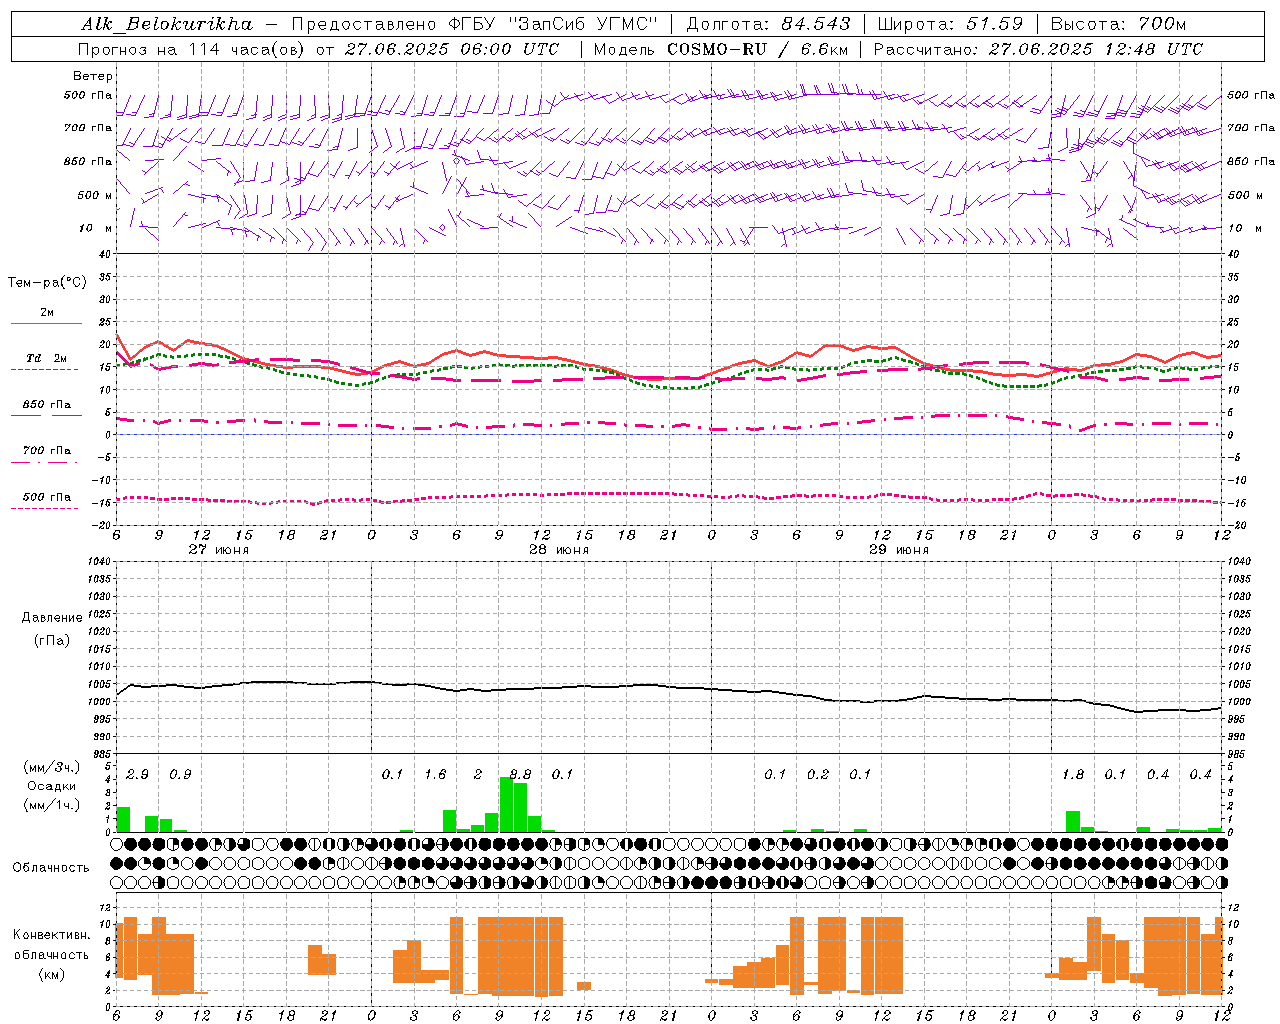
Task: Select the Высота: 700м elevation text
Action: coord(1117,24)
